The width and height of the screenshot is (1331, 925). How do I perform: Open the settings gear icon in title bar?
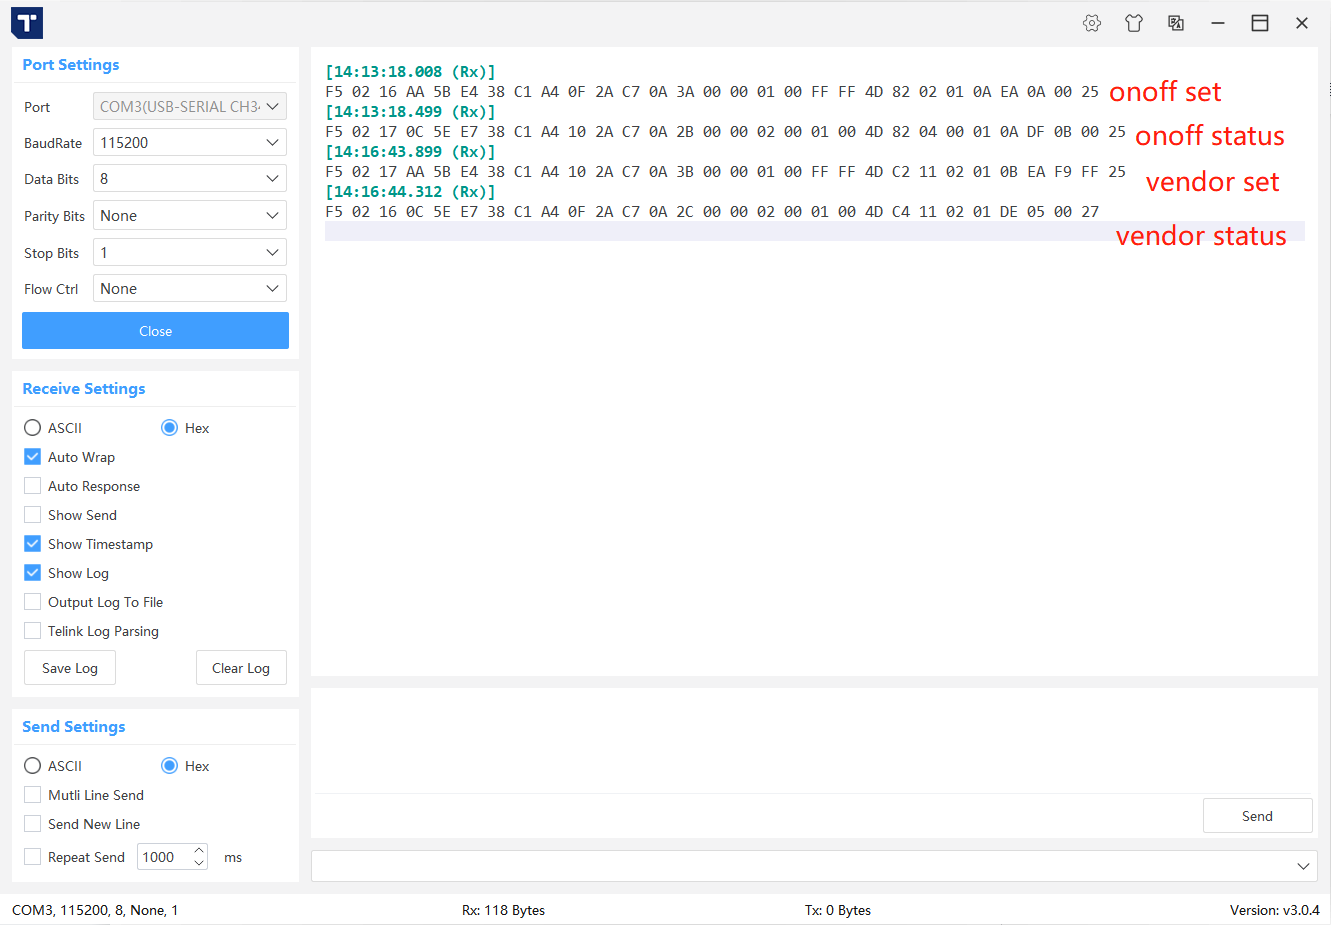(1092, 23)
